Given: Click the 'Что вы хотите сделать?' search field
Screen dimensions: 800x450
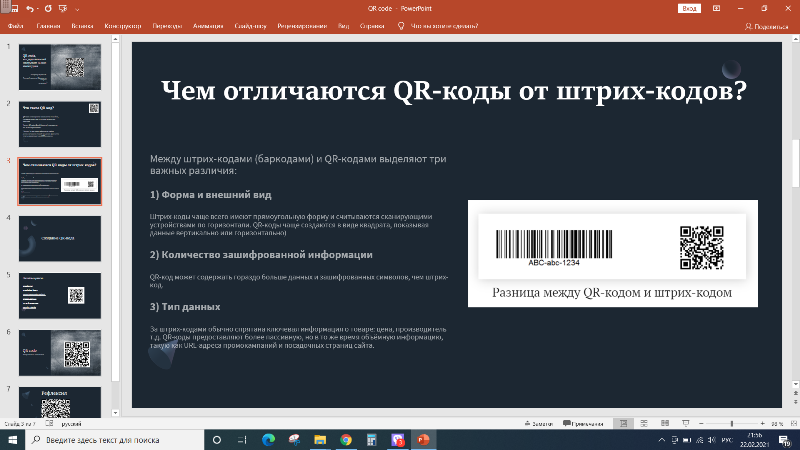Looking at the screenshot, I should [444, 26].
